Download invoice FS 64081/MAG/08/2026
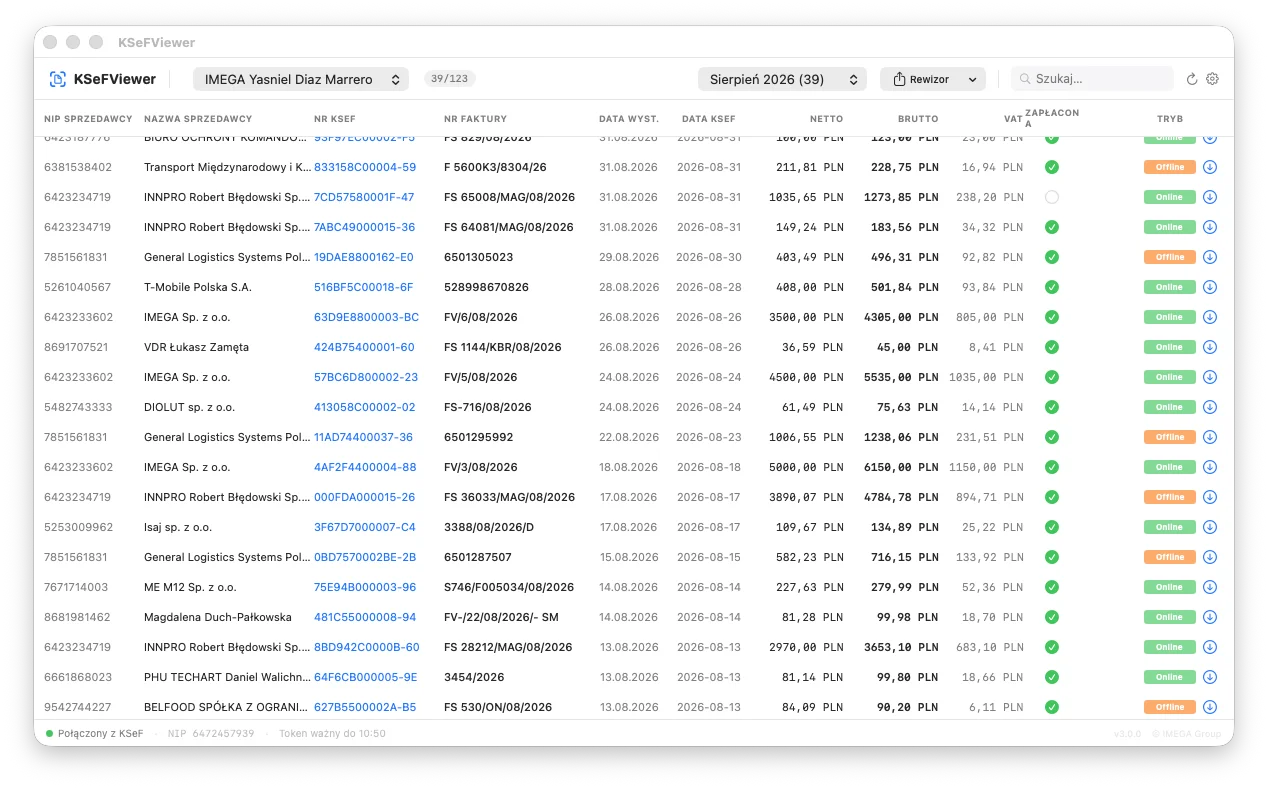The image size is (1268, 788). 1210,227
